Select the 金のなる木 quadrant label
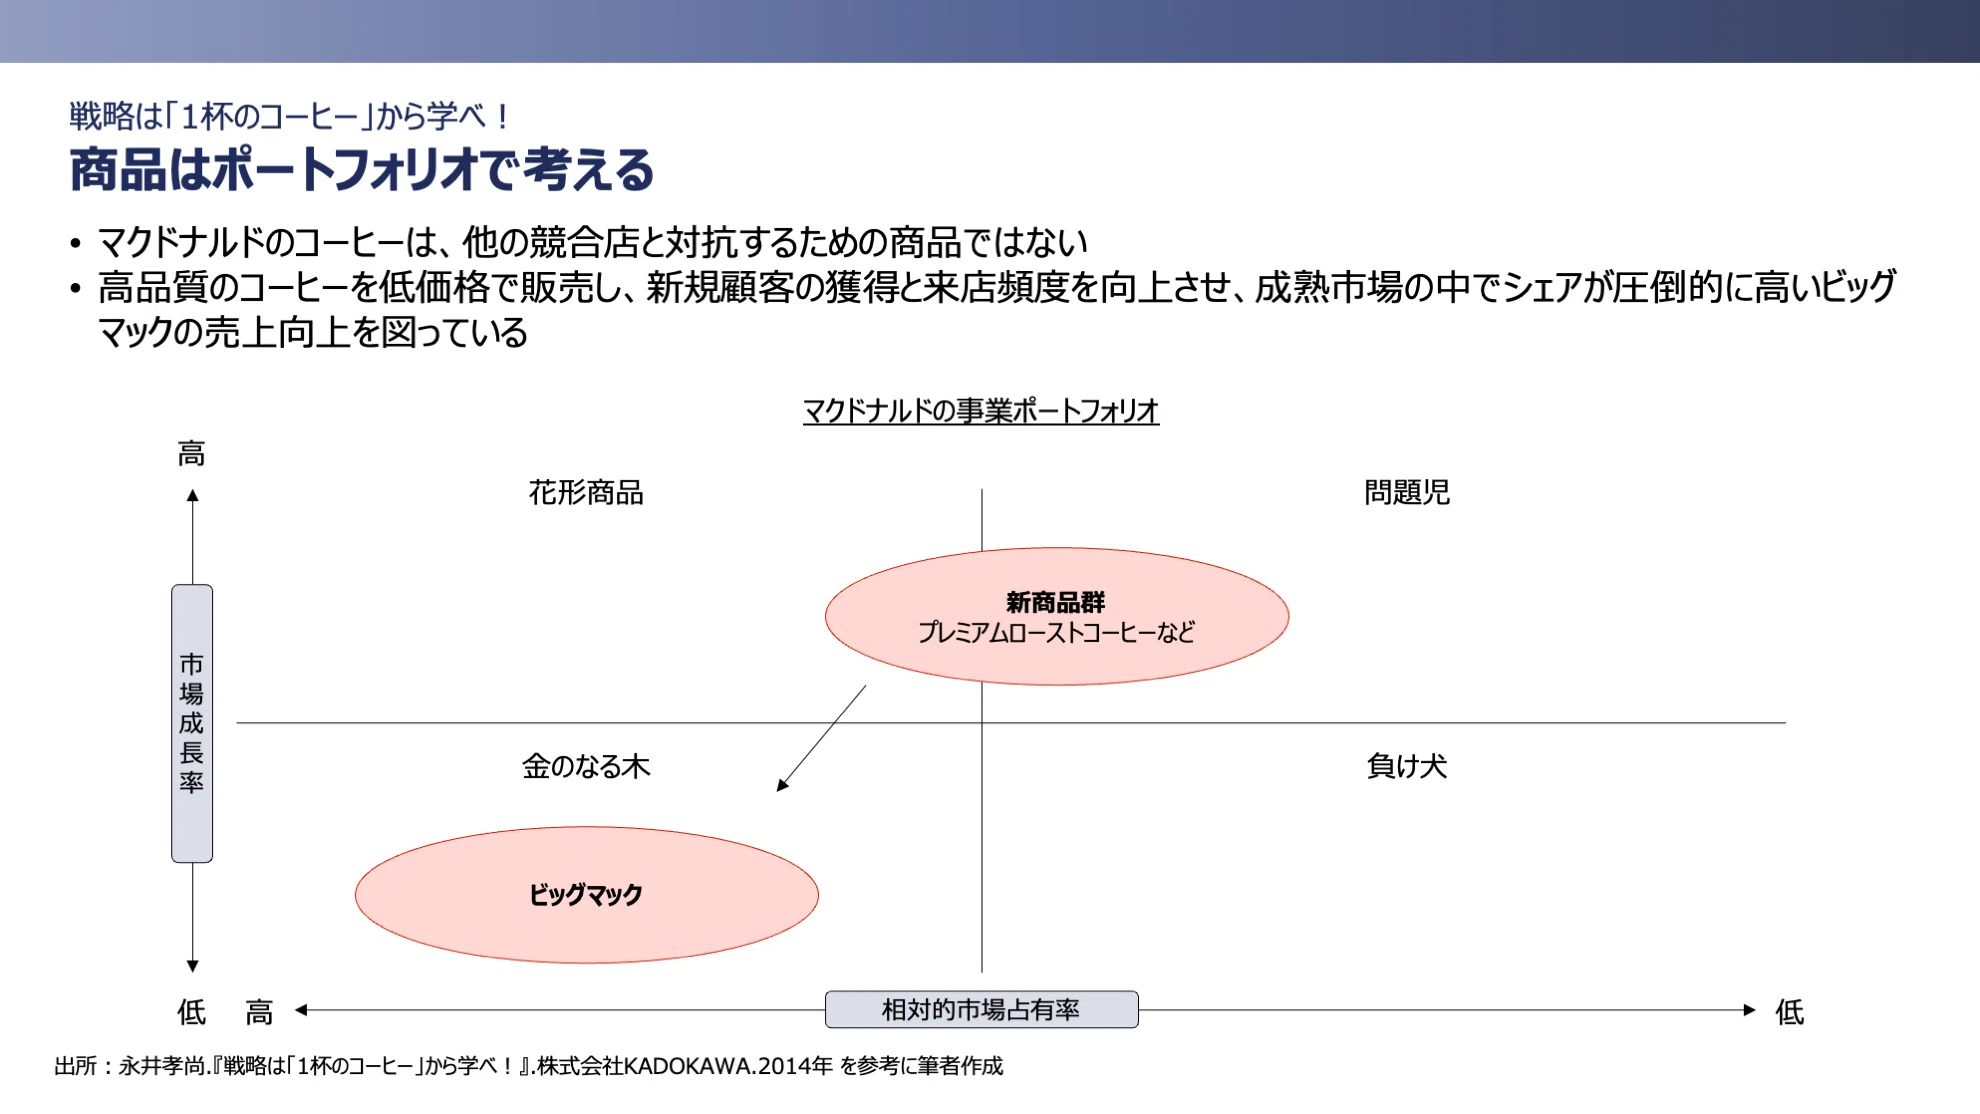The width and height of the screenshot is (1980, 1114). click(x=586, y=766)
